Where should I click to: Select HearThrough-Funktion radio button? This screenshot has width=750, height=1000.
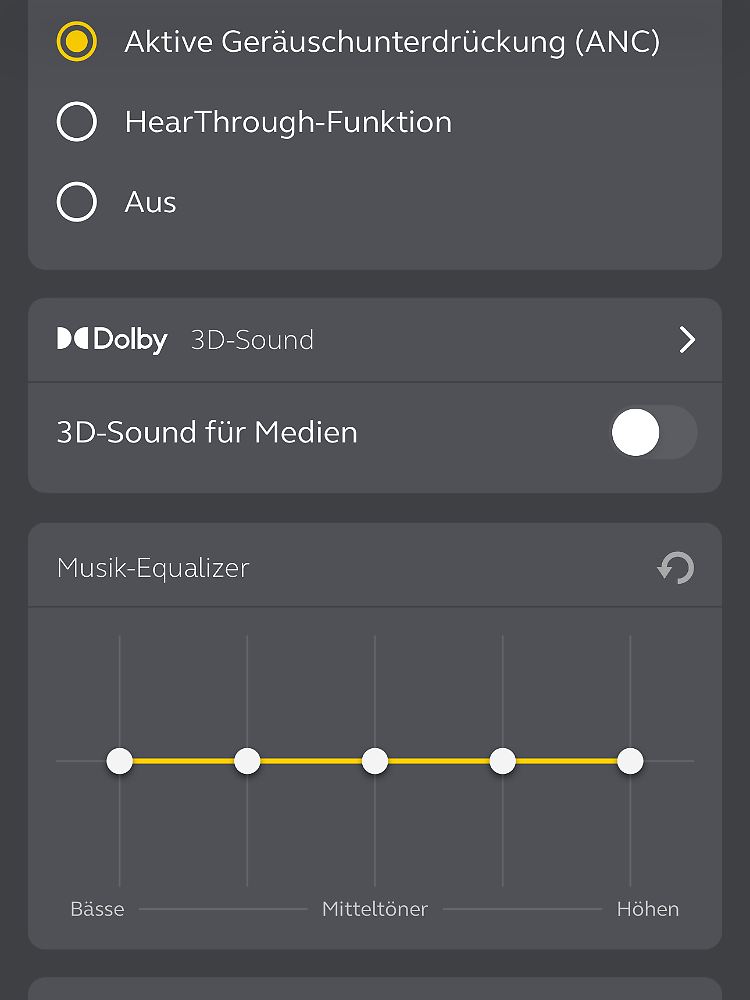(x=77, y=121)
